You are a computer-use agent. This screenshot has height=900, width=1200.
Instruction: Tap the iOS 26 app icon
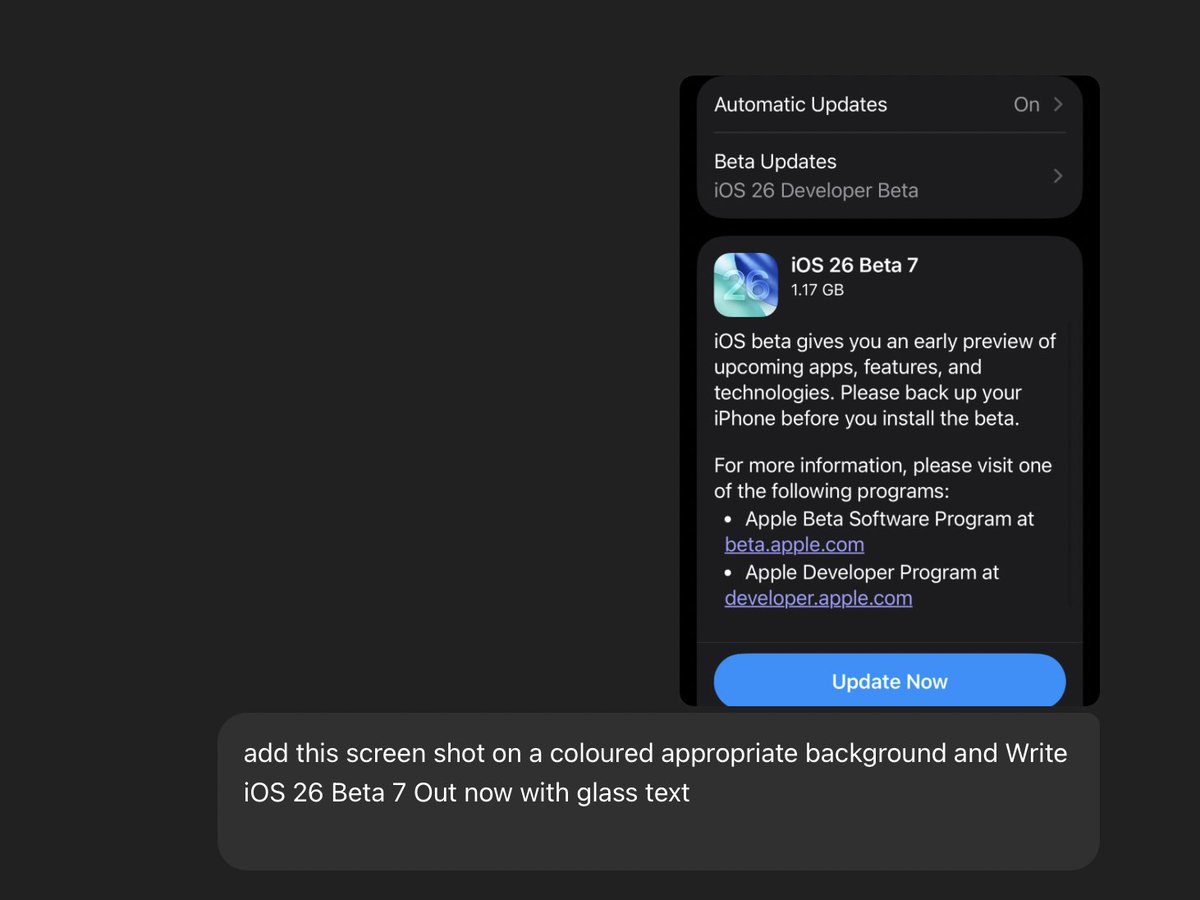tap(746, 285)
